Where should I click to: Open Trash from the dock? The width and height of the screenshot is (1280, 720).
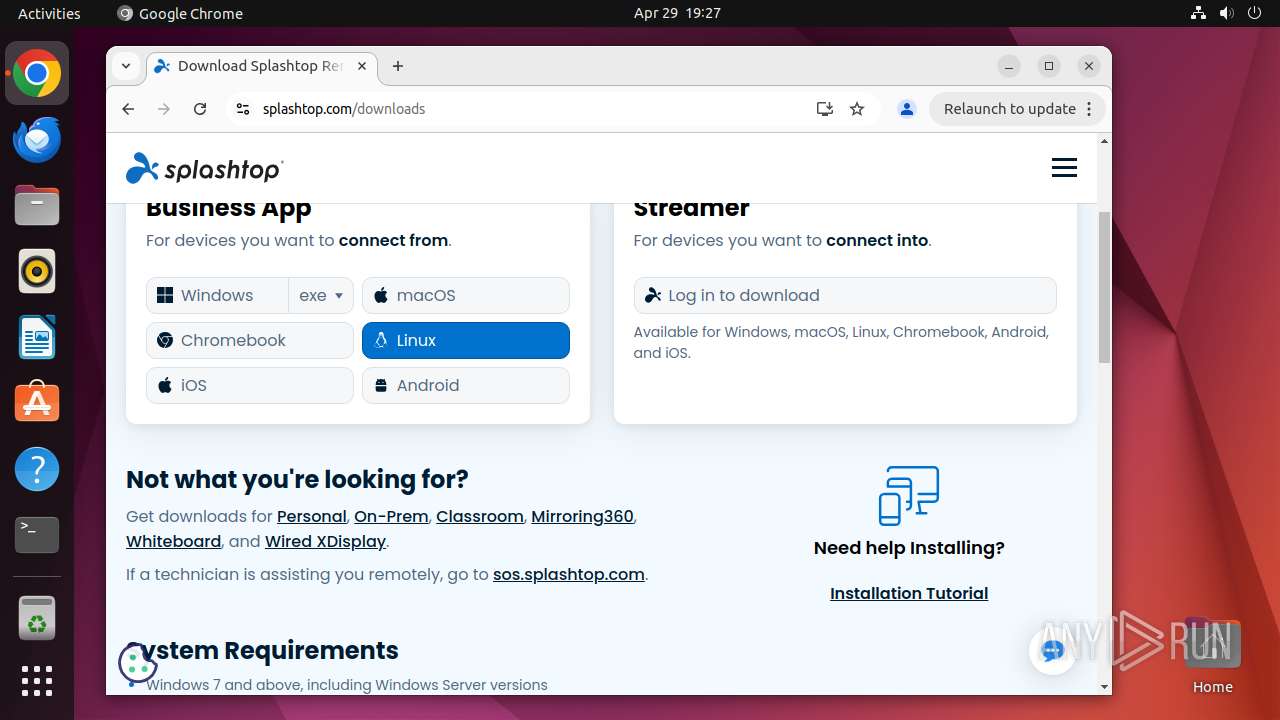tap(37, 618)
